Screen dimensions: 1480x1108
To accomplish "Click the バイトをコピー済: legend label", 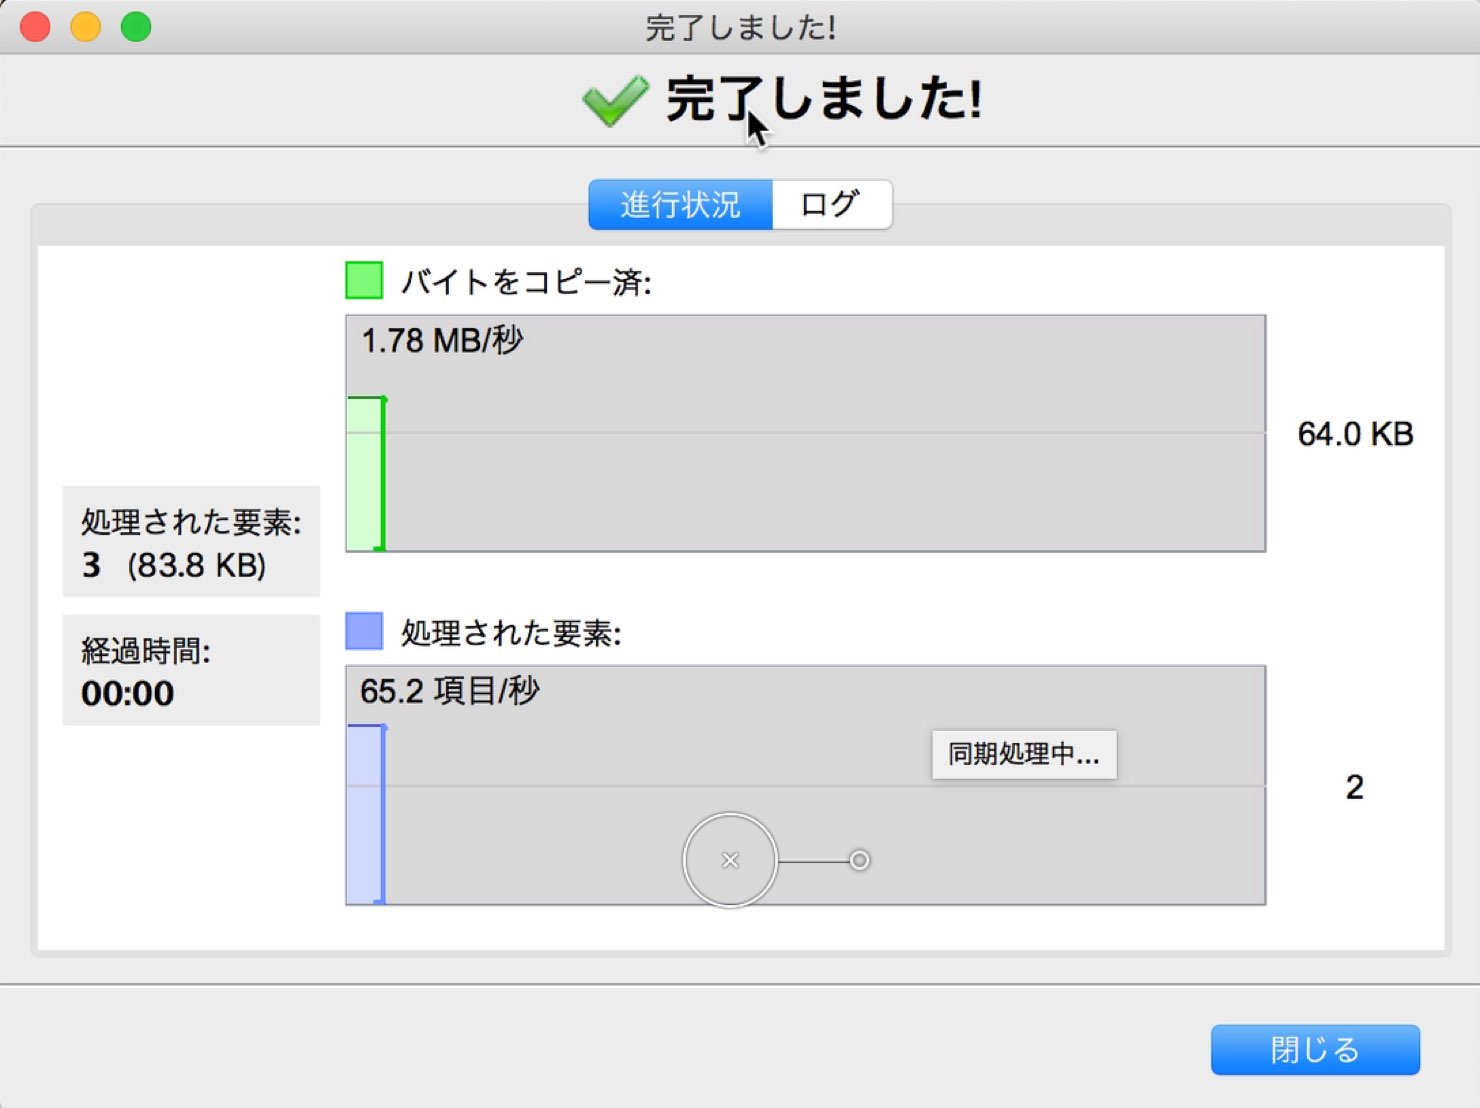I will 526,282.
